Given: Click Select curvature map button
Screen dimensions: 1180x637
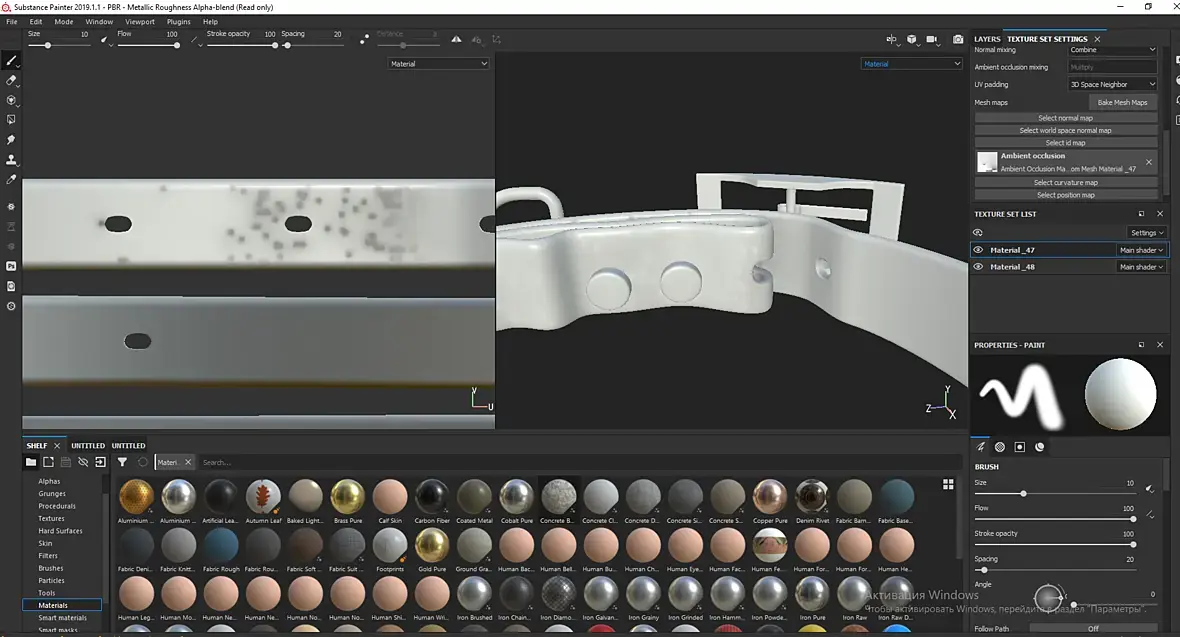Looking at the screenshot, I should pos(1065,183).
